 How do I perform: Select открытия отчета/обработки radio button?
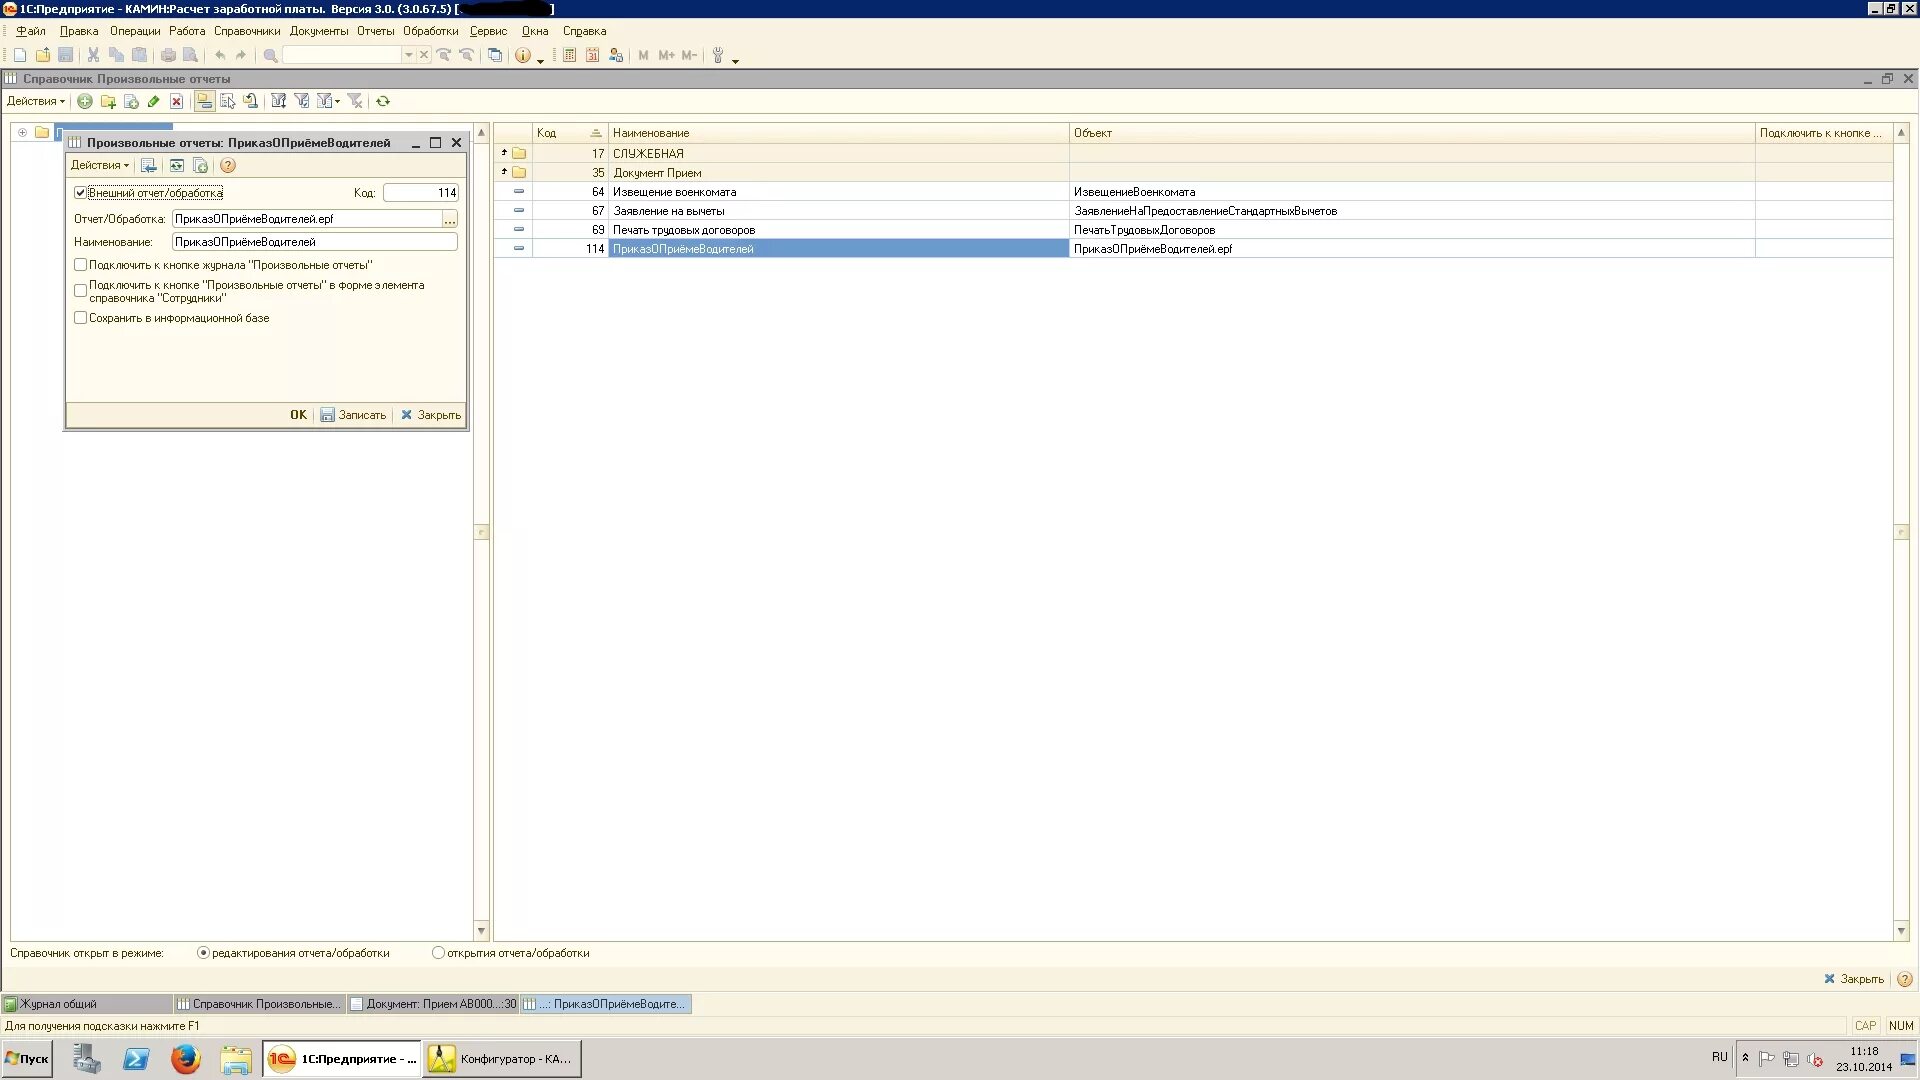coord(438,953)
